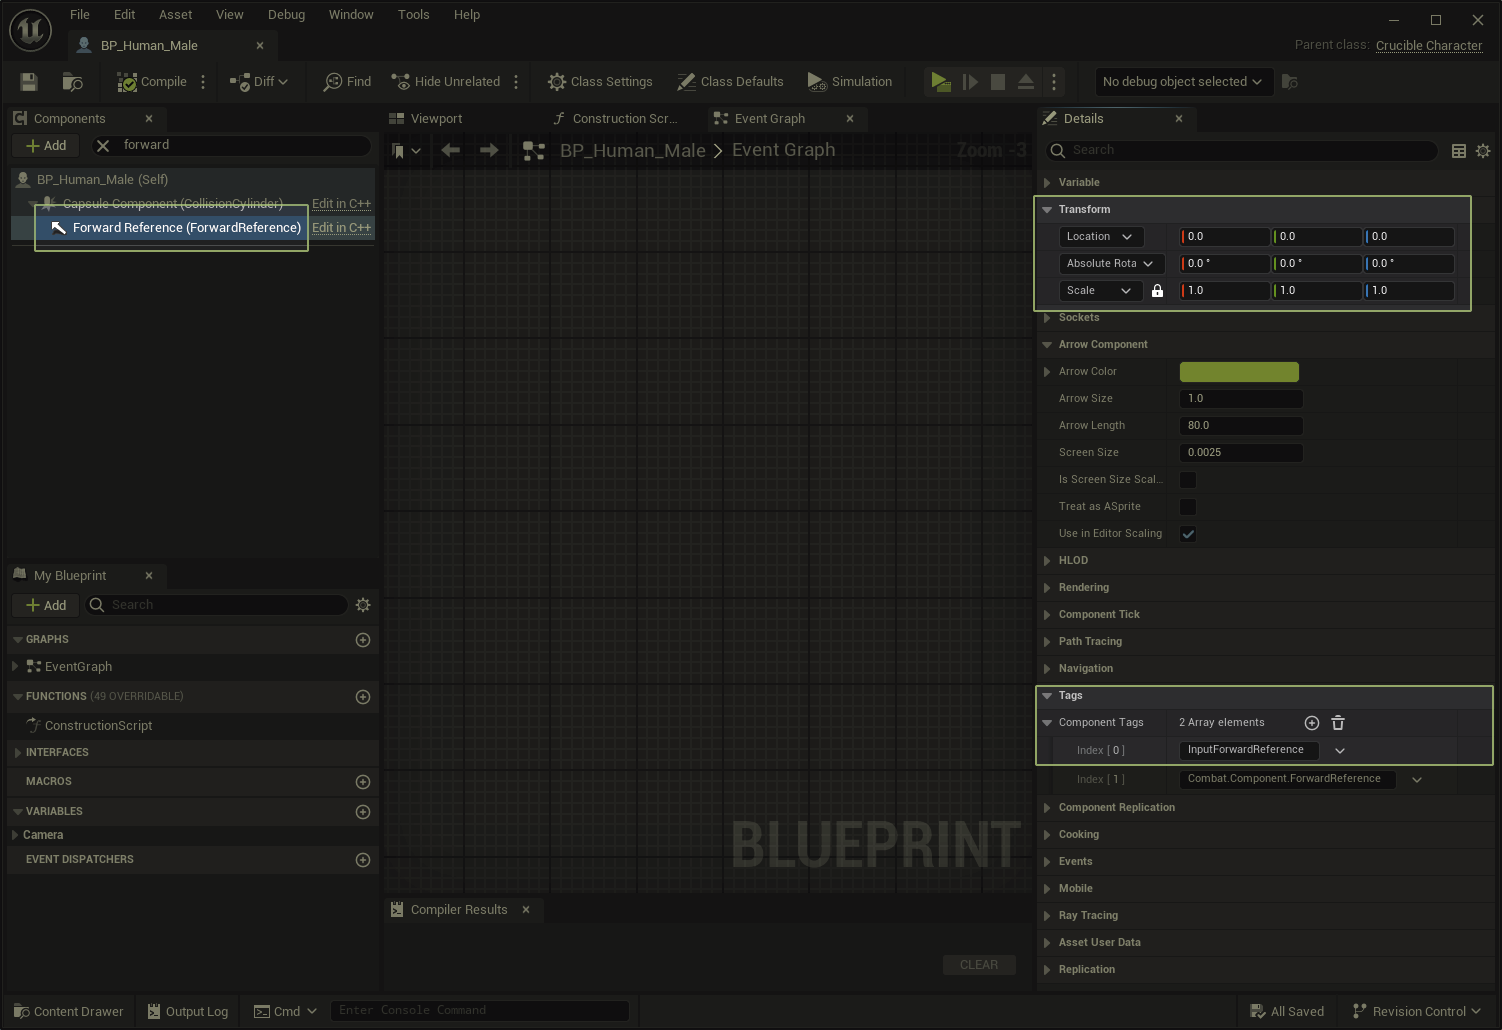Screen dimensions: 1502x1030
Task: Add a new macro with plus icon
Action: click(363, 782)
